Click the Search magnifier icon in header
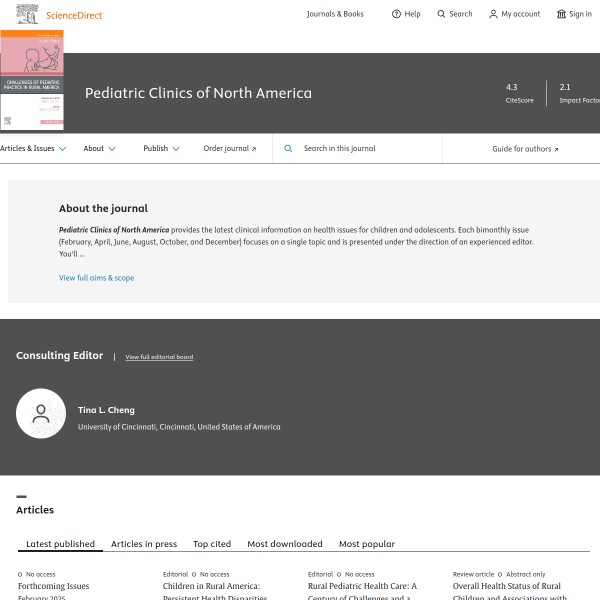This screenshot has height=600, width=600. point(442,14)
